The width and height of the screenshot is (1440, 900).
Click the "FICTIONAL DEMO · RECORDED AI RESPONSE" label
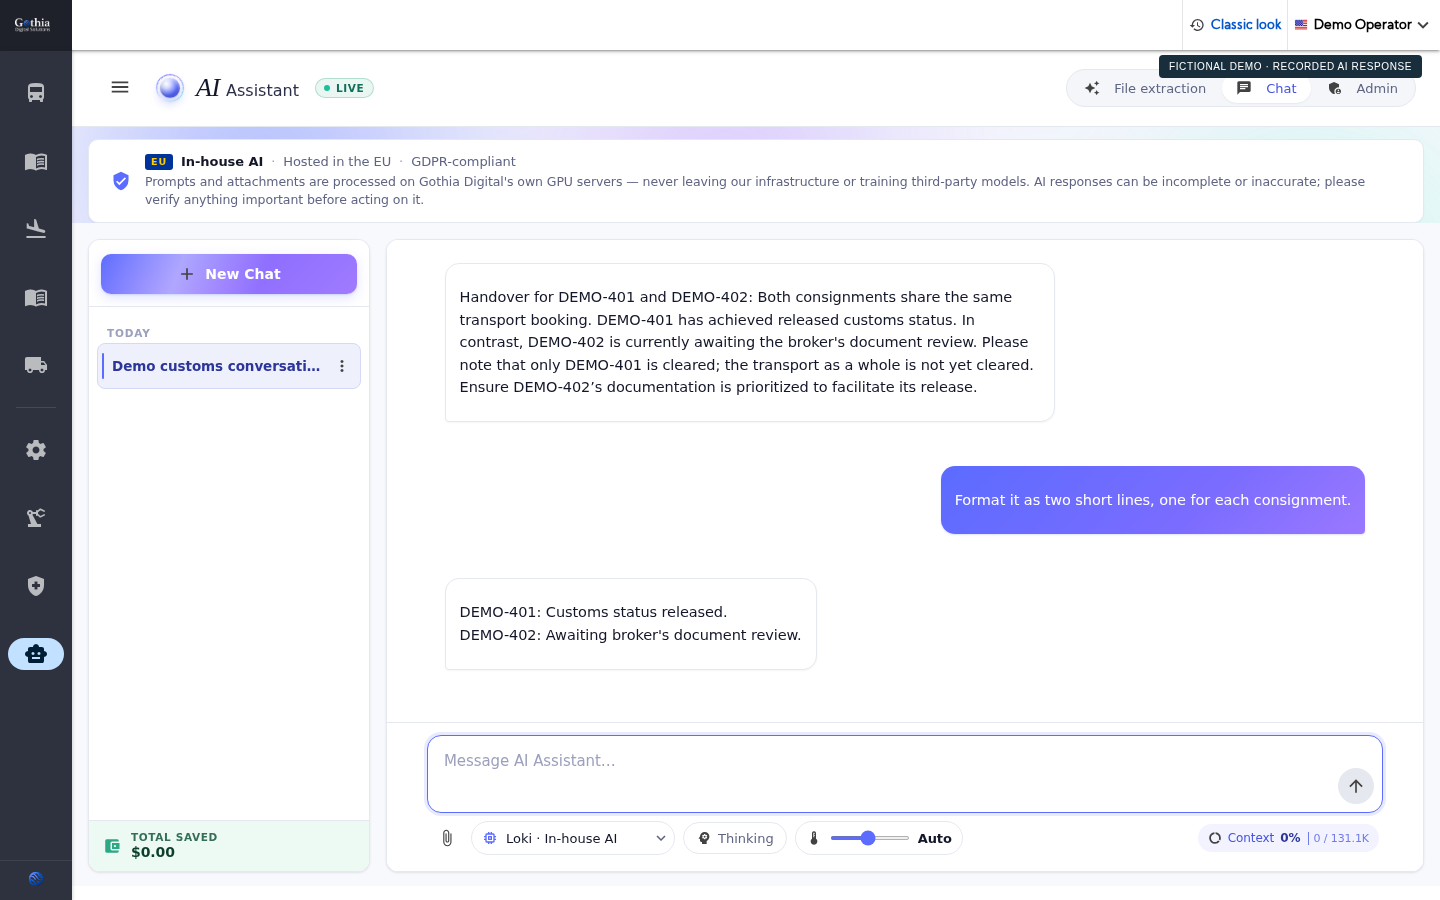1290,66
